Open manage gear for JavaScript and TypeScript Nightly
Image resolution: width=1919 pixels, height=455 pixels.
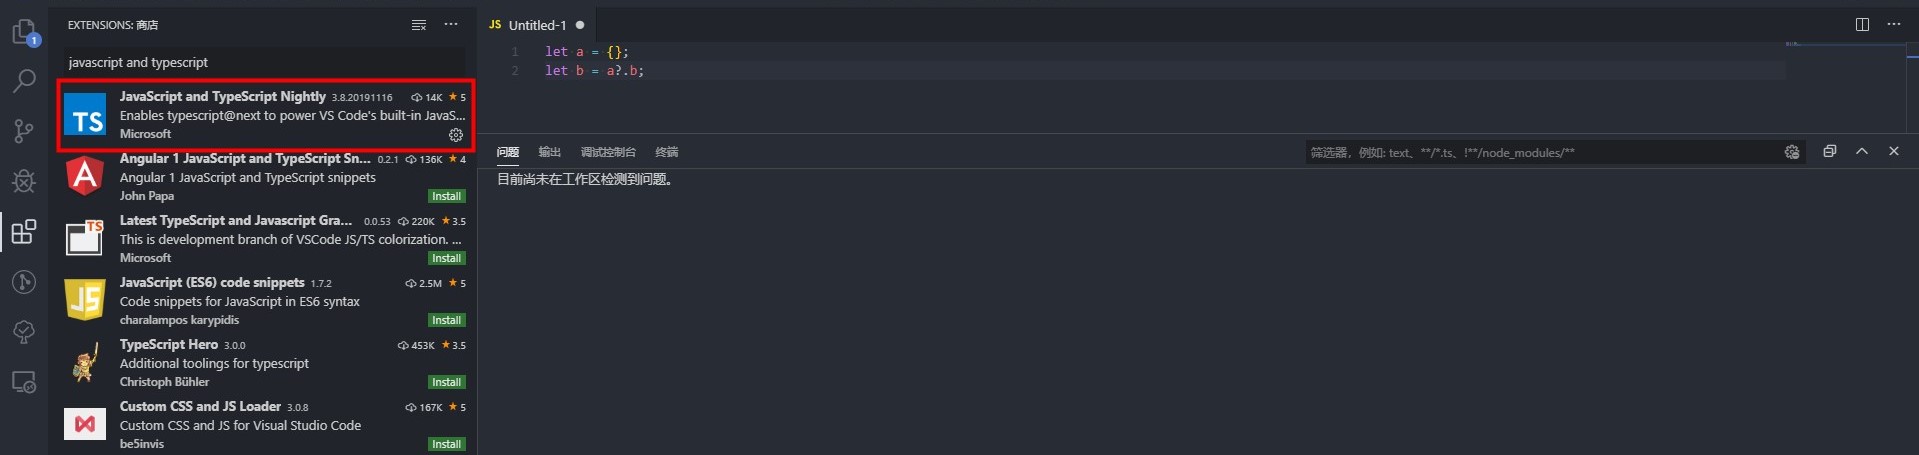[x=456, y=135]
